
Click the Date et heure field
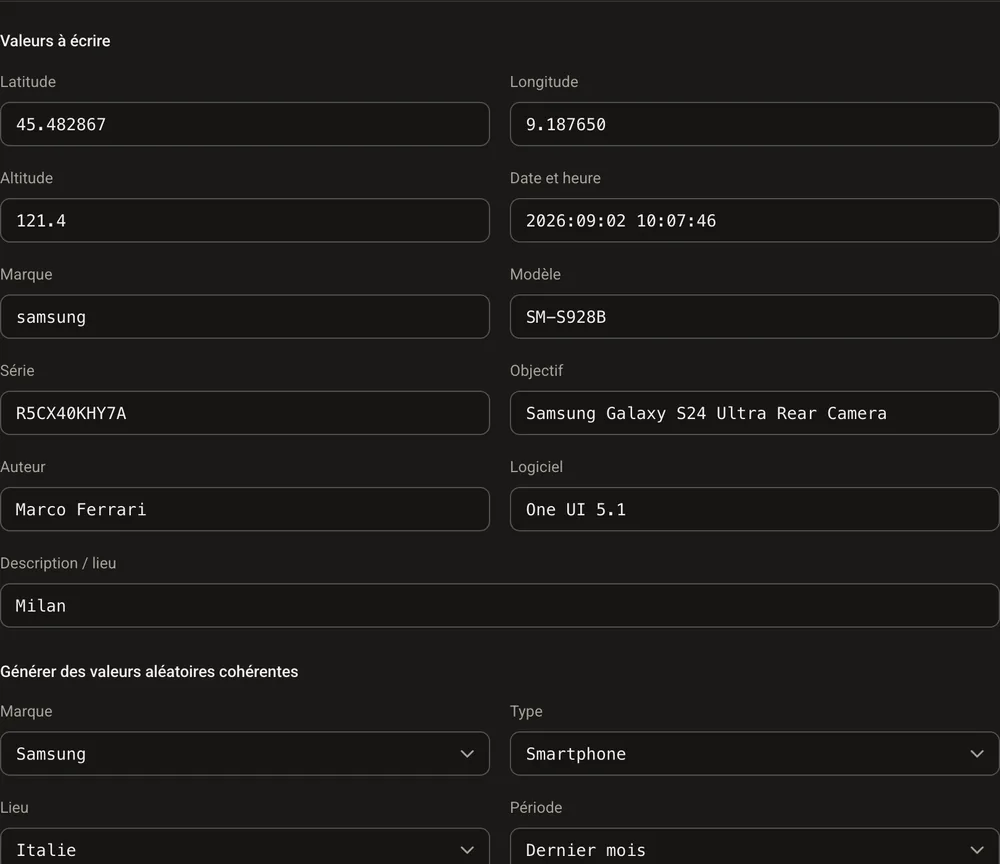(754, 221)
